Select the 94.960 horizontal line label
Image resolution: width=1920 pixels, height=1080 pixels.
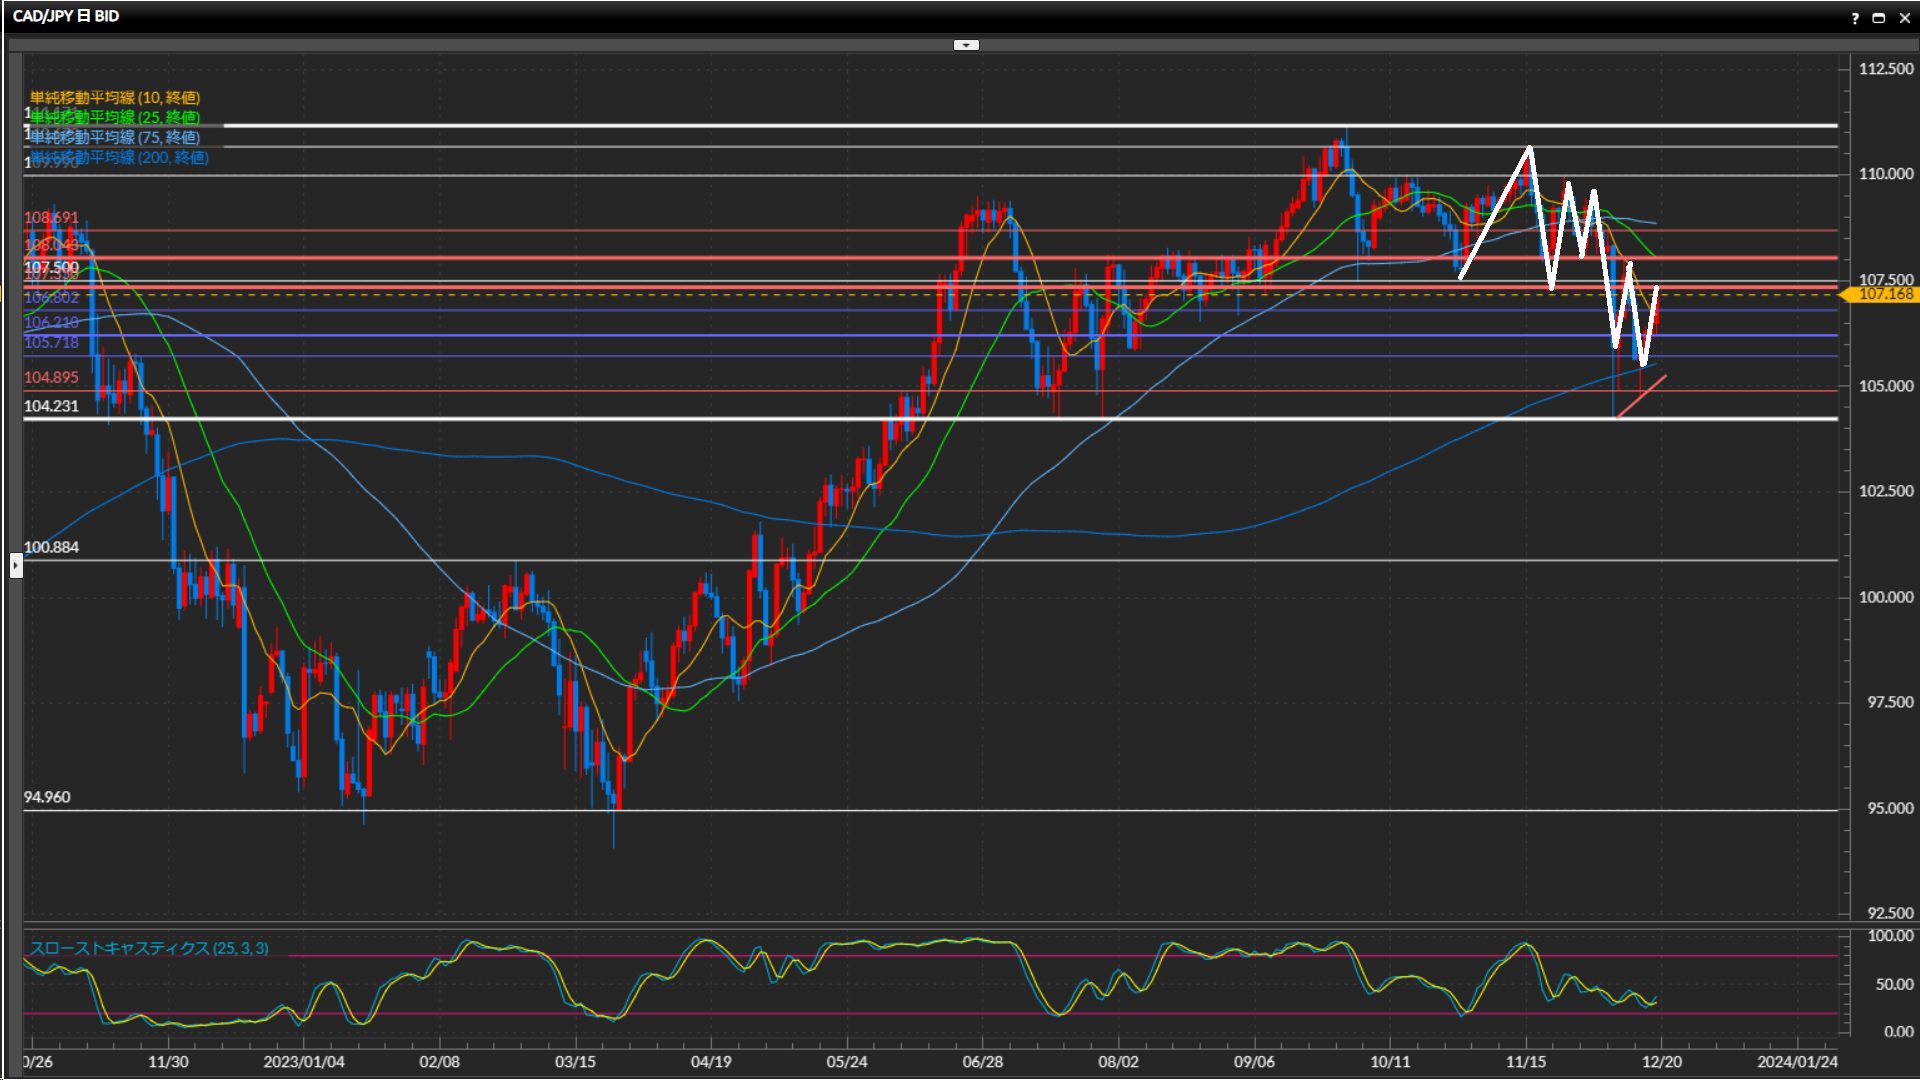[47, 797]
